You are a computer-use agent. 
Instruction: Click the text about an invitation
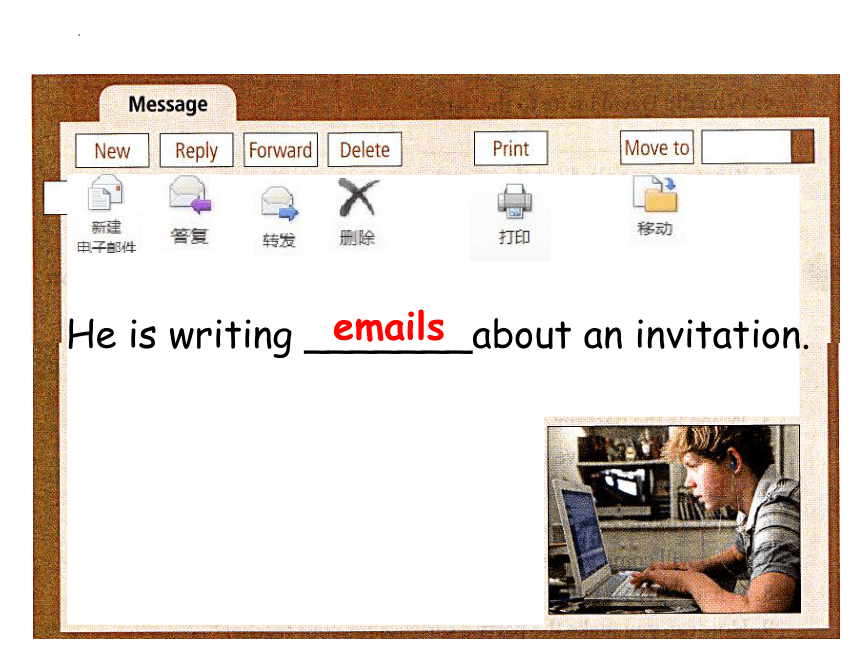coord(641,335)
